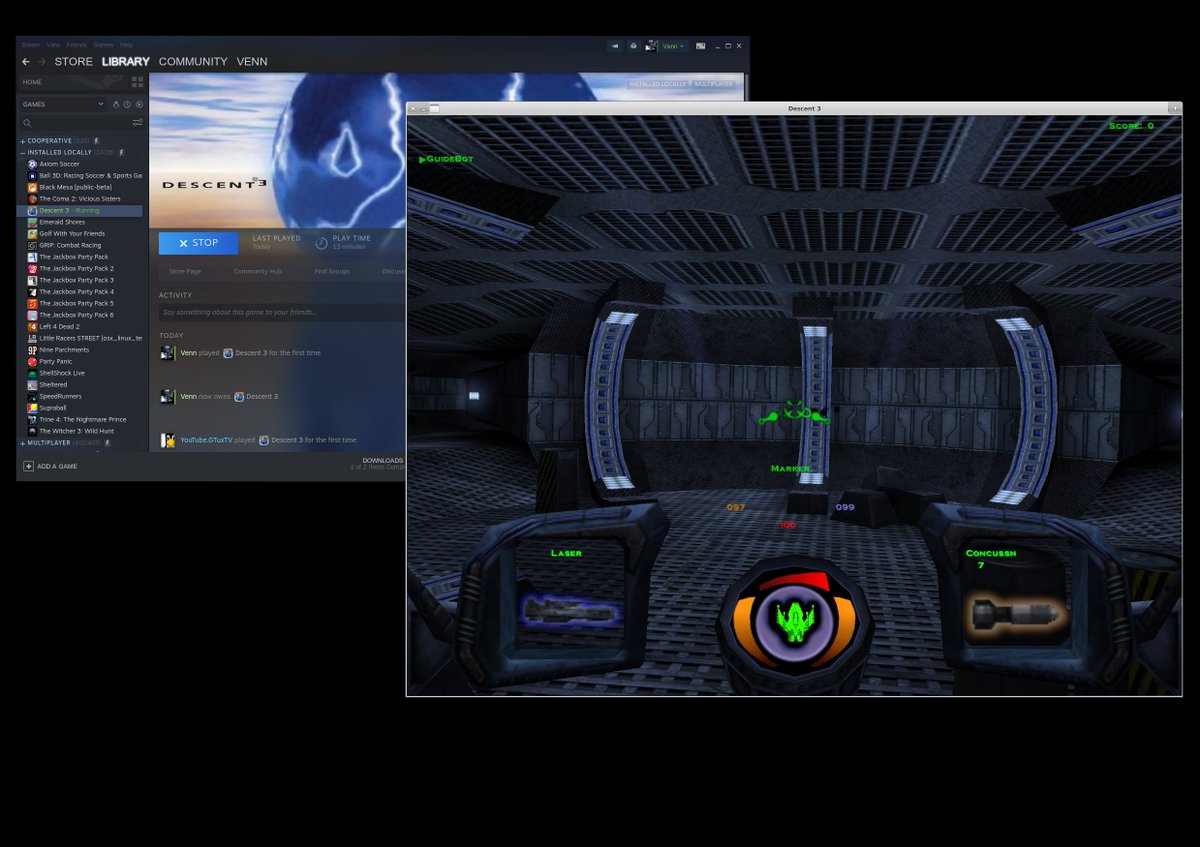Open the Find Groups link
This screenshot has height=847, width=1200.
[x=332, y=271]
